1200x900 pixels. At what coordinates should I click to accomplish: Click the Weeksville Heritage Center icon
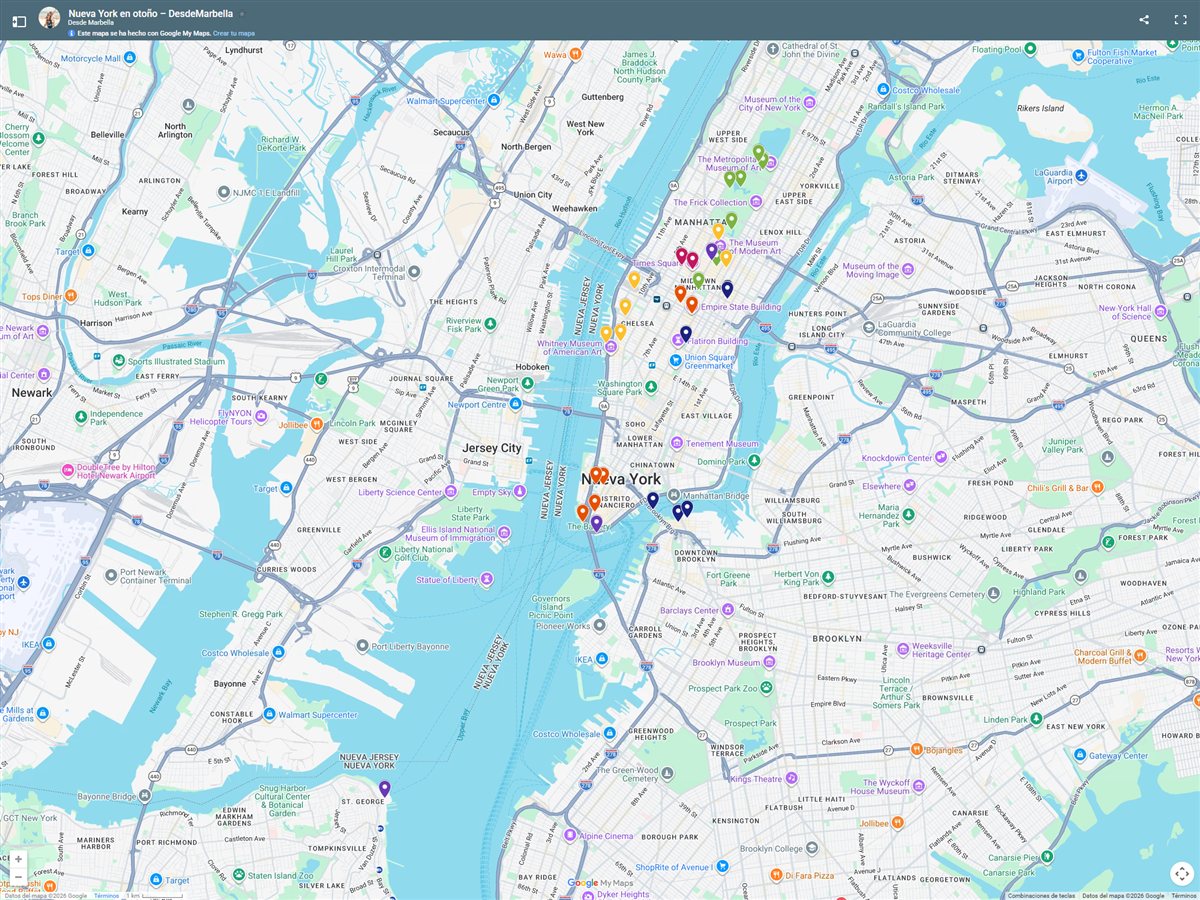coord(903,648)
